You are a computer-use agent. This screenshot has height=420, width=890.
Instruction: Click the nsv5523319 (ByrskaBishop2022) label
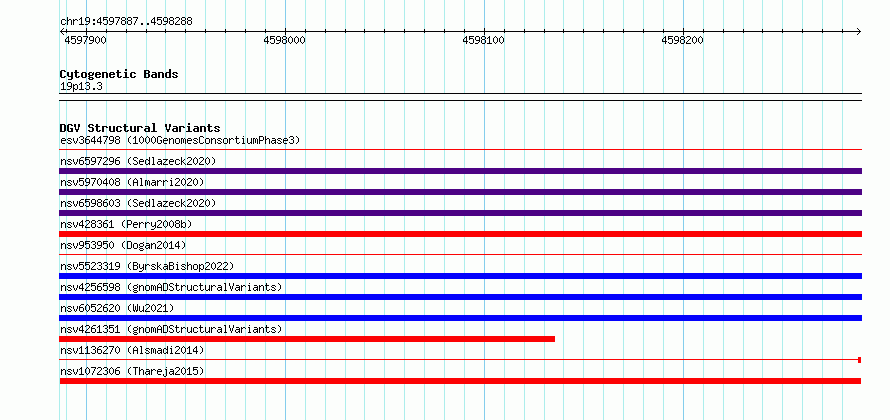[x=147, y=266]
